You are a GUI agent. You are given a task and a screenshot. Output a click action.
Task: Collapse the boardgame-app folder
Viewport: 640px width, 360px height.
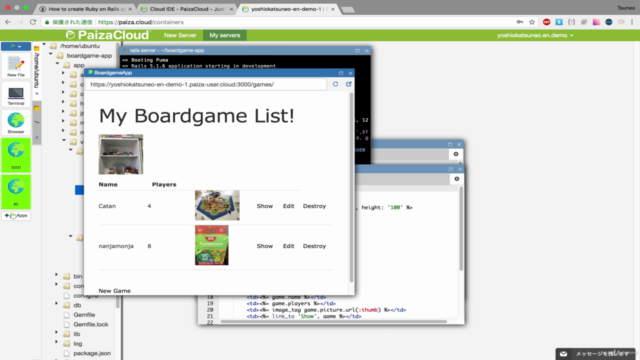51,54
